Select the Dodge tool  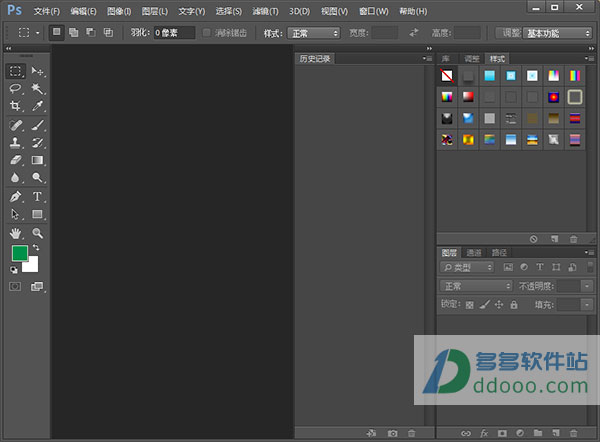[38, 177]
